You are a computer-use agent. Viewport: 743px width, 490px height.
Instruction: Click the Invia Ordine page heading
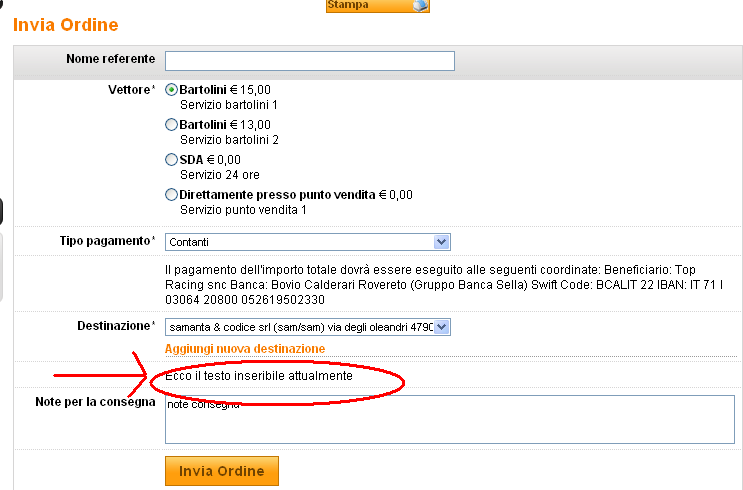65,25
